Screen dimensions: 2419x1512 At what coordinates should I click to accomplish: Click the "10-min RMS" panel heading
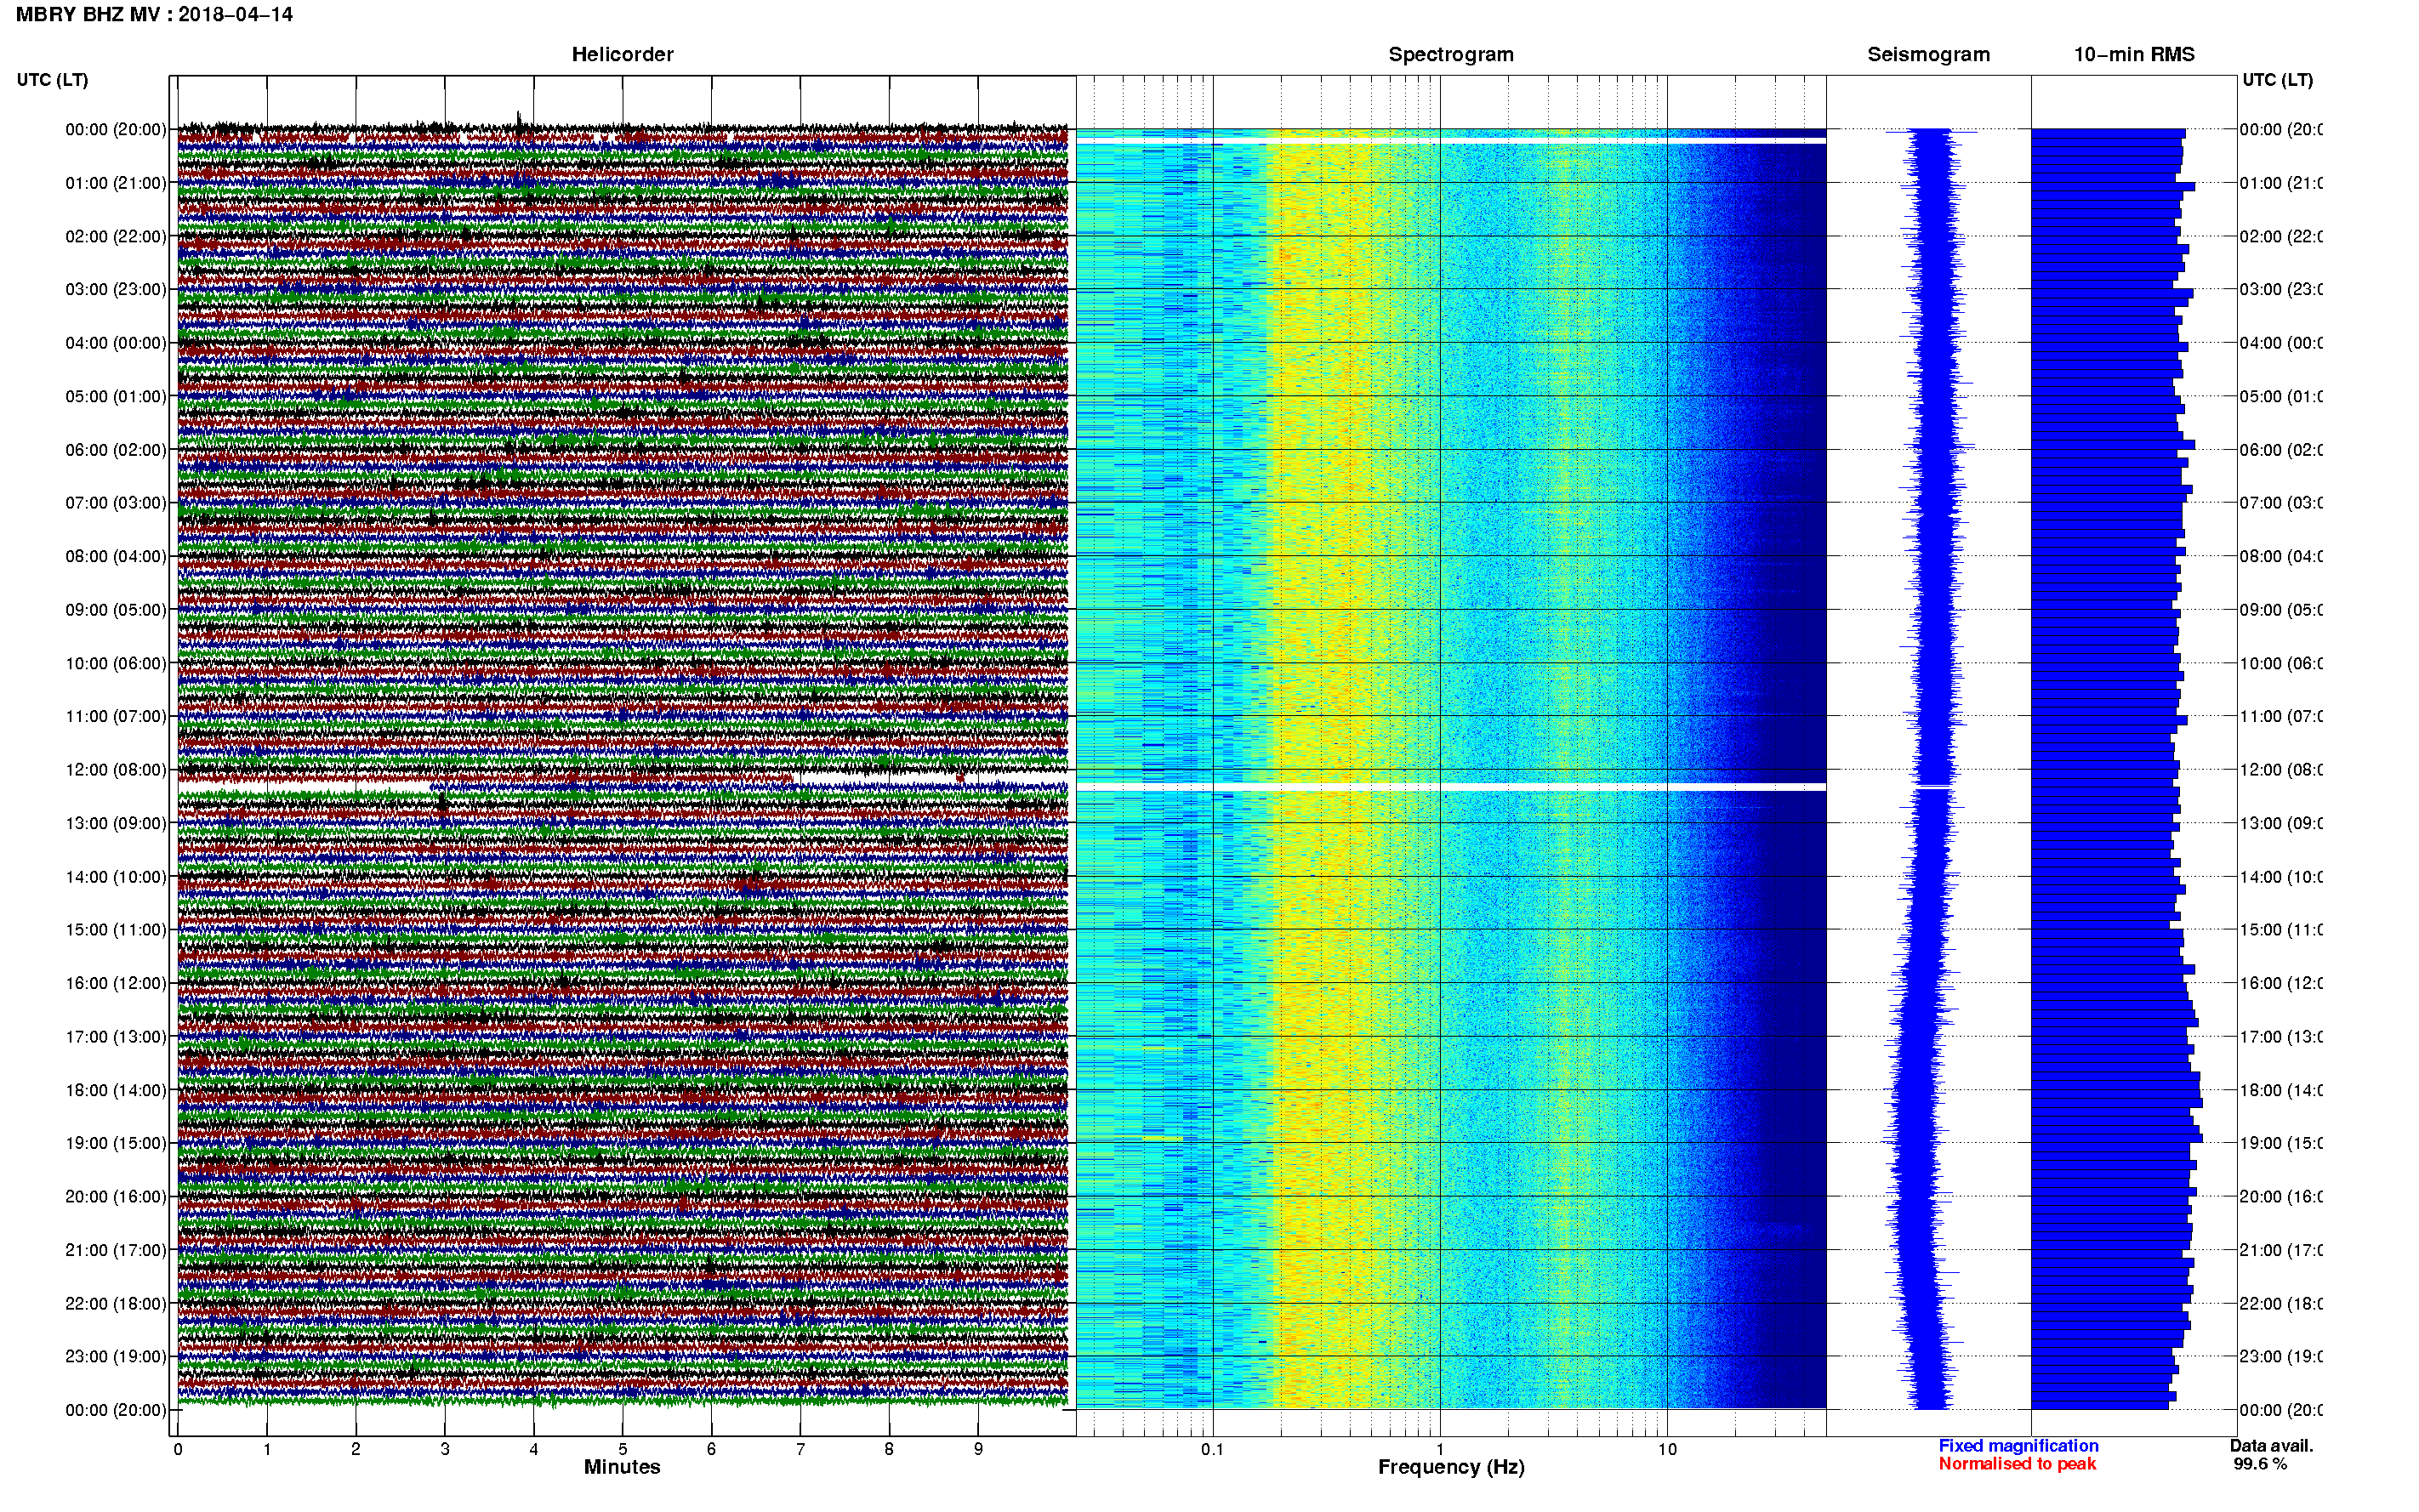pos(2134,55)
